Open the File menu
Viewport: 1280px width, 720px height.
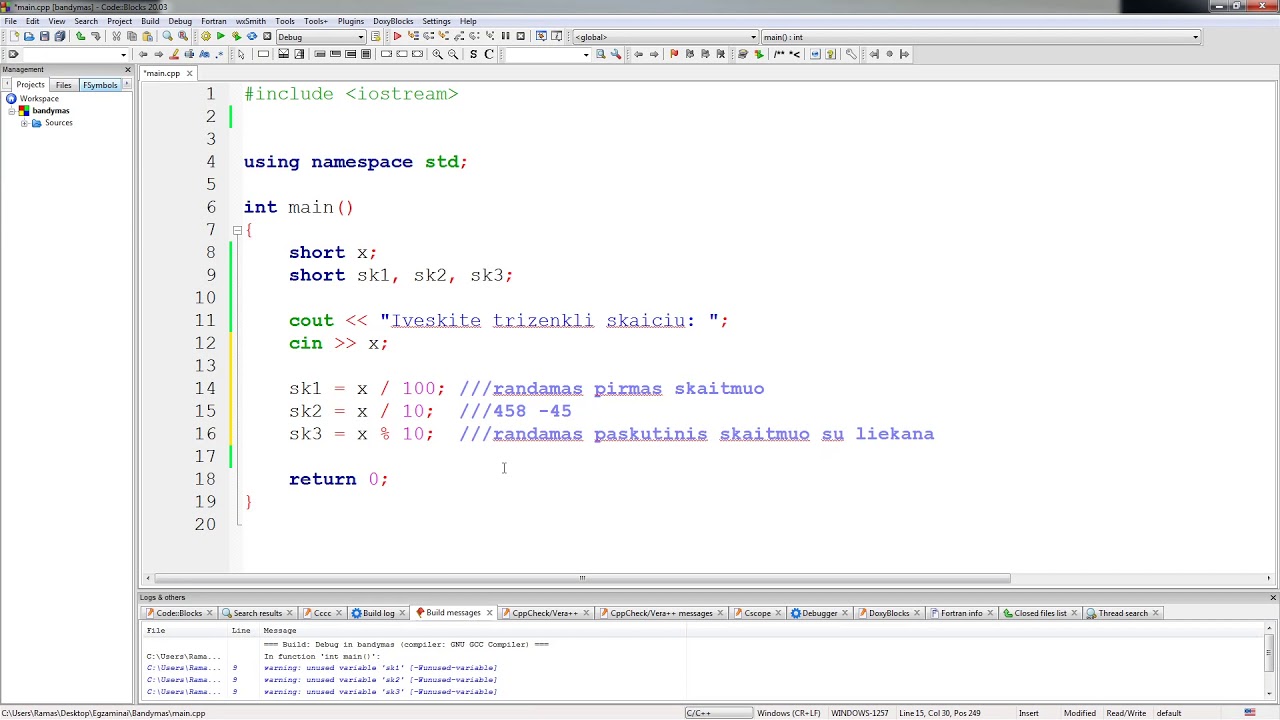(x=10, y=21)
